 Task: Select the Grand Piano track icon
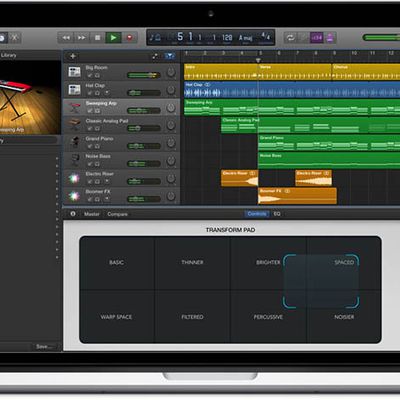(x=74, y=142)
